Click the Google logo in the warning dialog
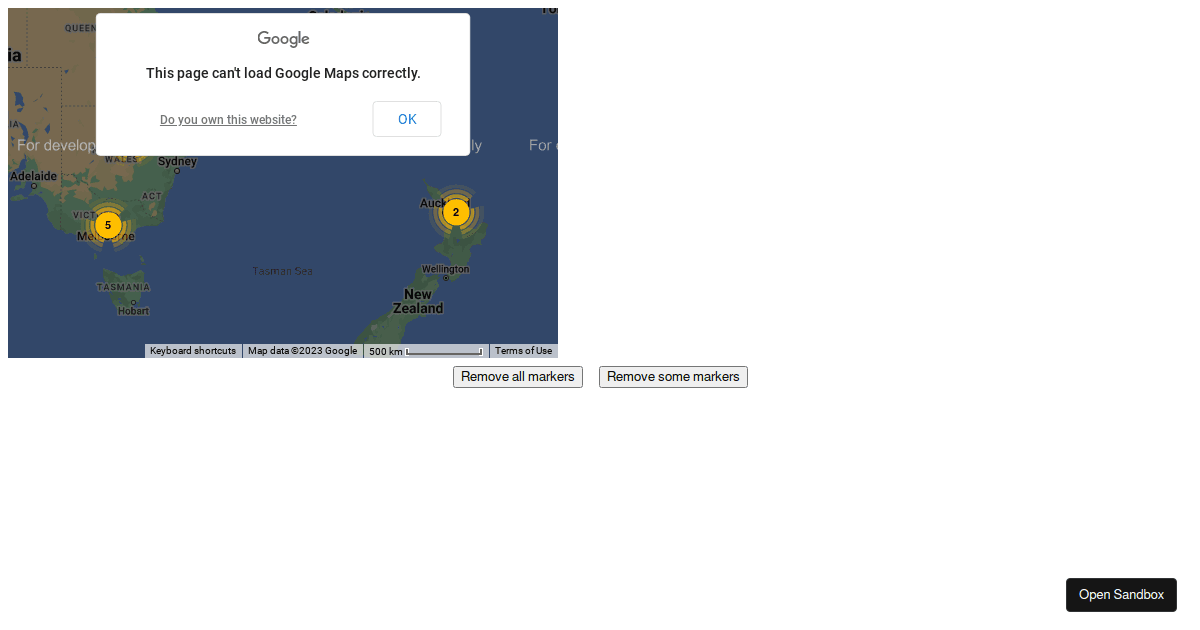The width and height of the screenshot is (1200, 630). pyautogui.click(x=282, y=38)
